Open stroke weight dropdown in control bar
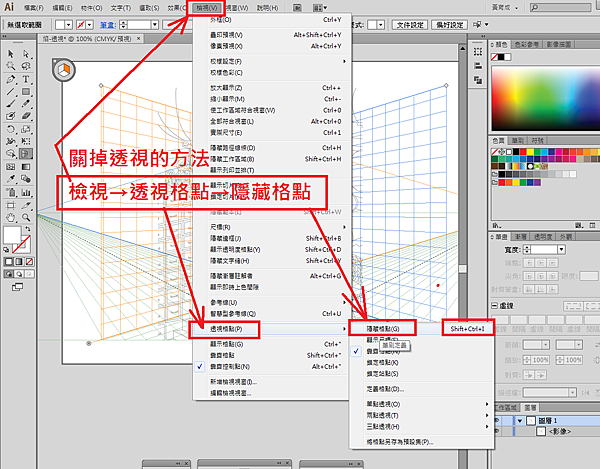This screenshot has height=469, width=600. coord(155,25)
